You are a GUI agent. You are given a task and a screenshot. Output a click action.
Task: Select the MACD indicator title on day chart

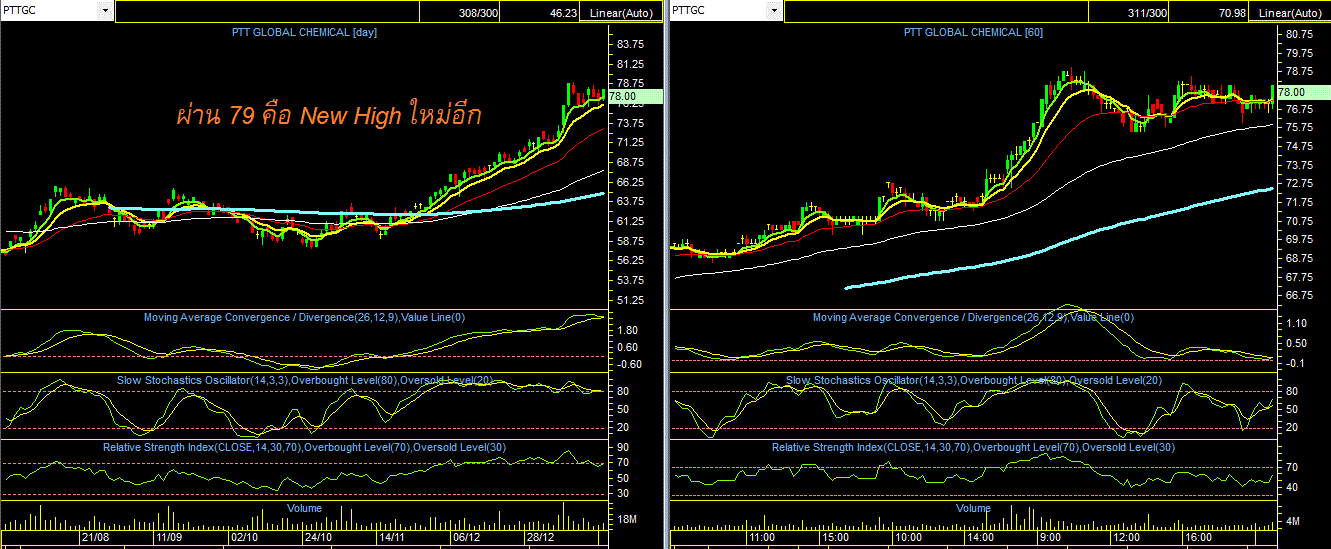304,317
